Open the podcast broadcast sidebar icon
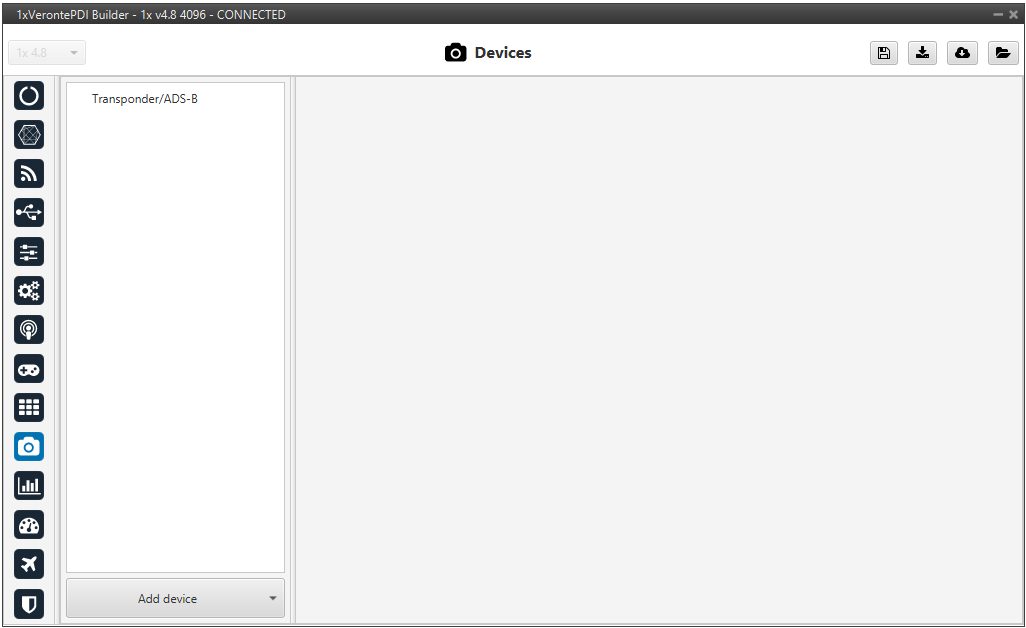Screen dimensions: 1026x628 (29, 330)
